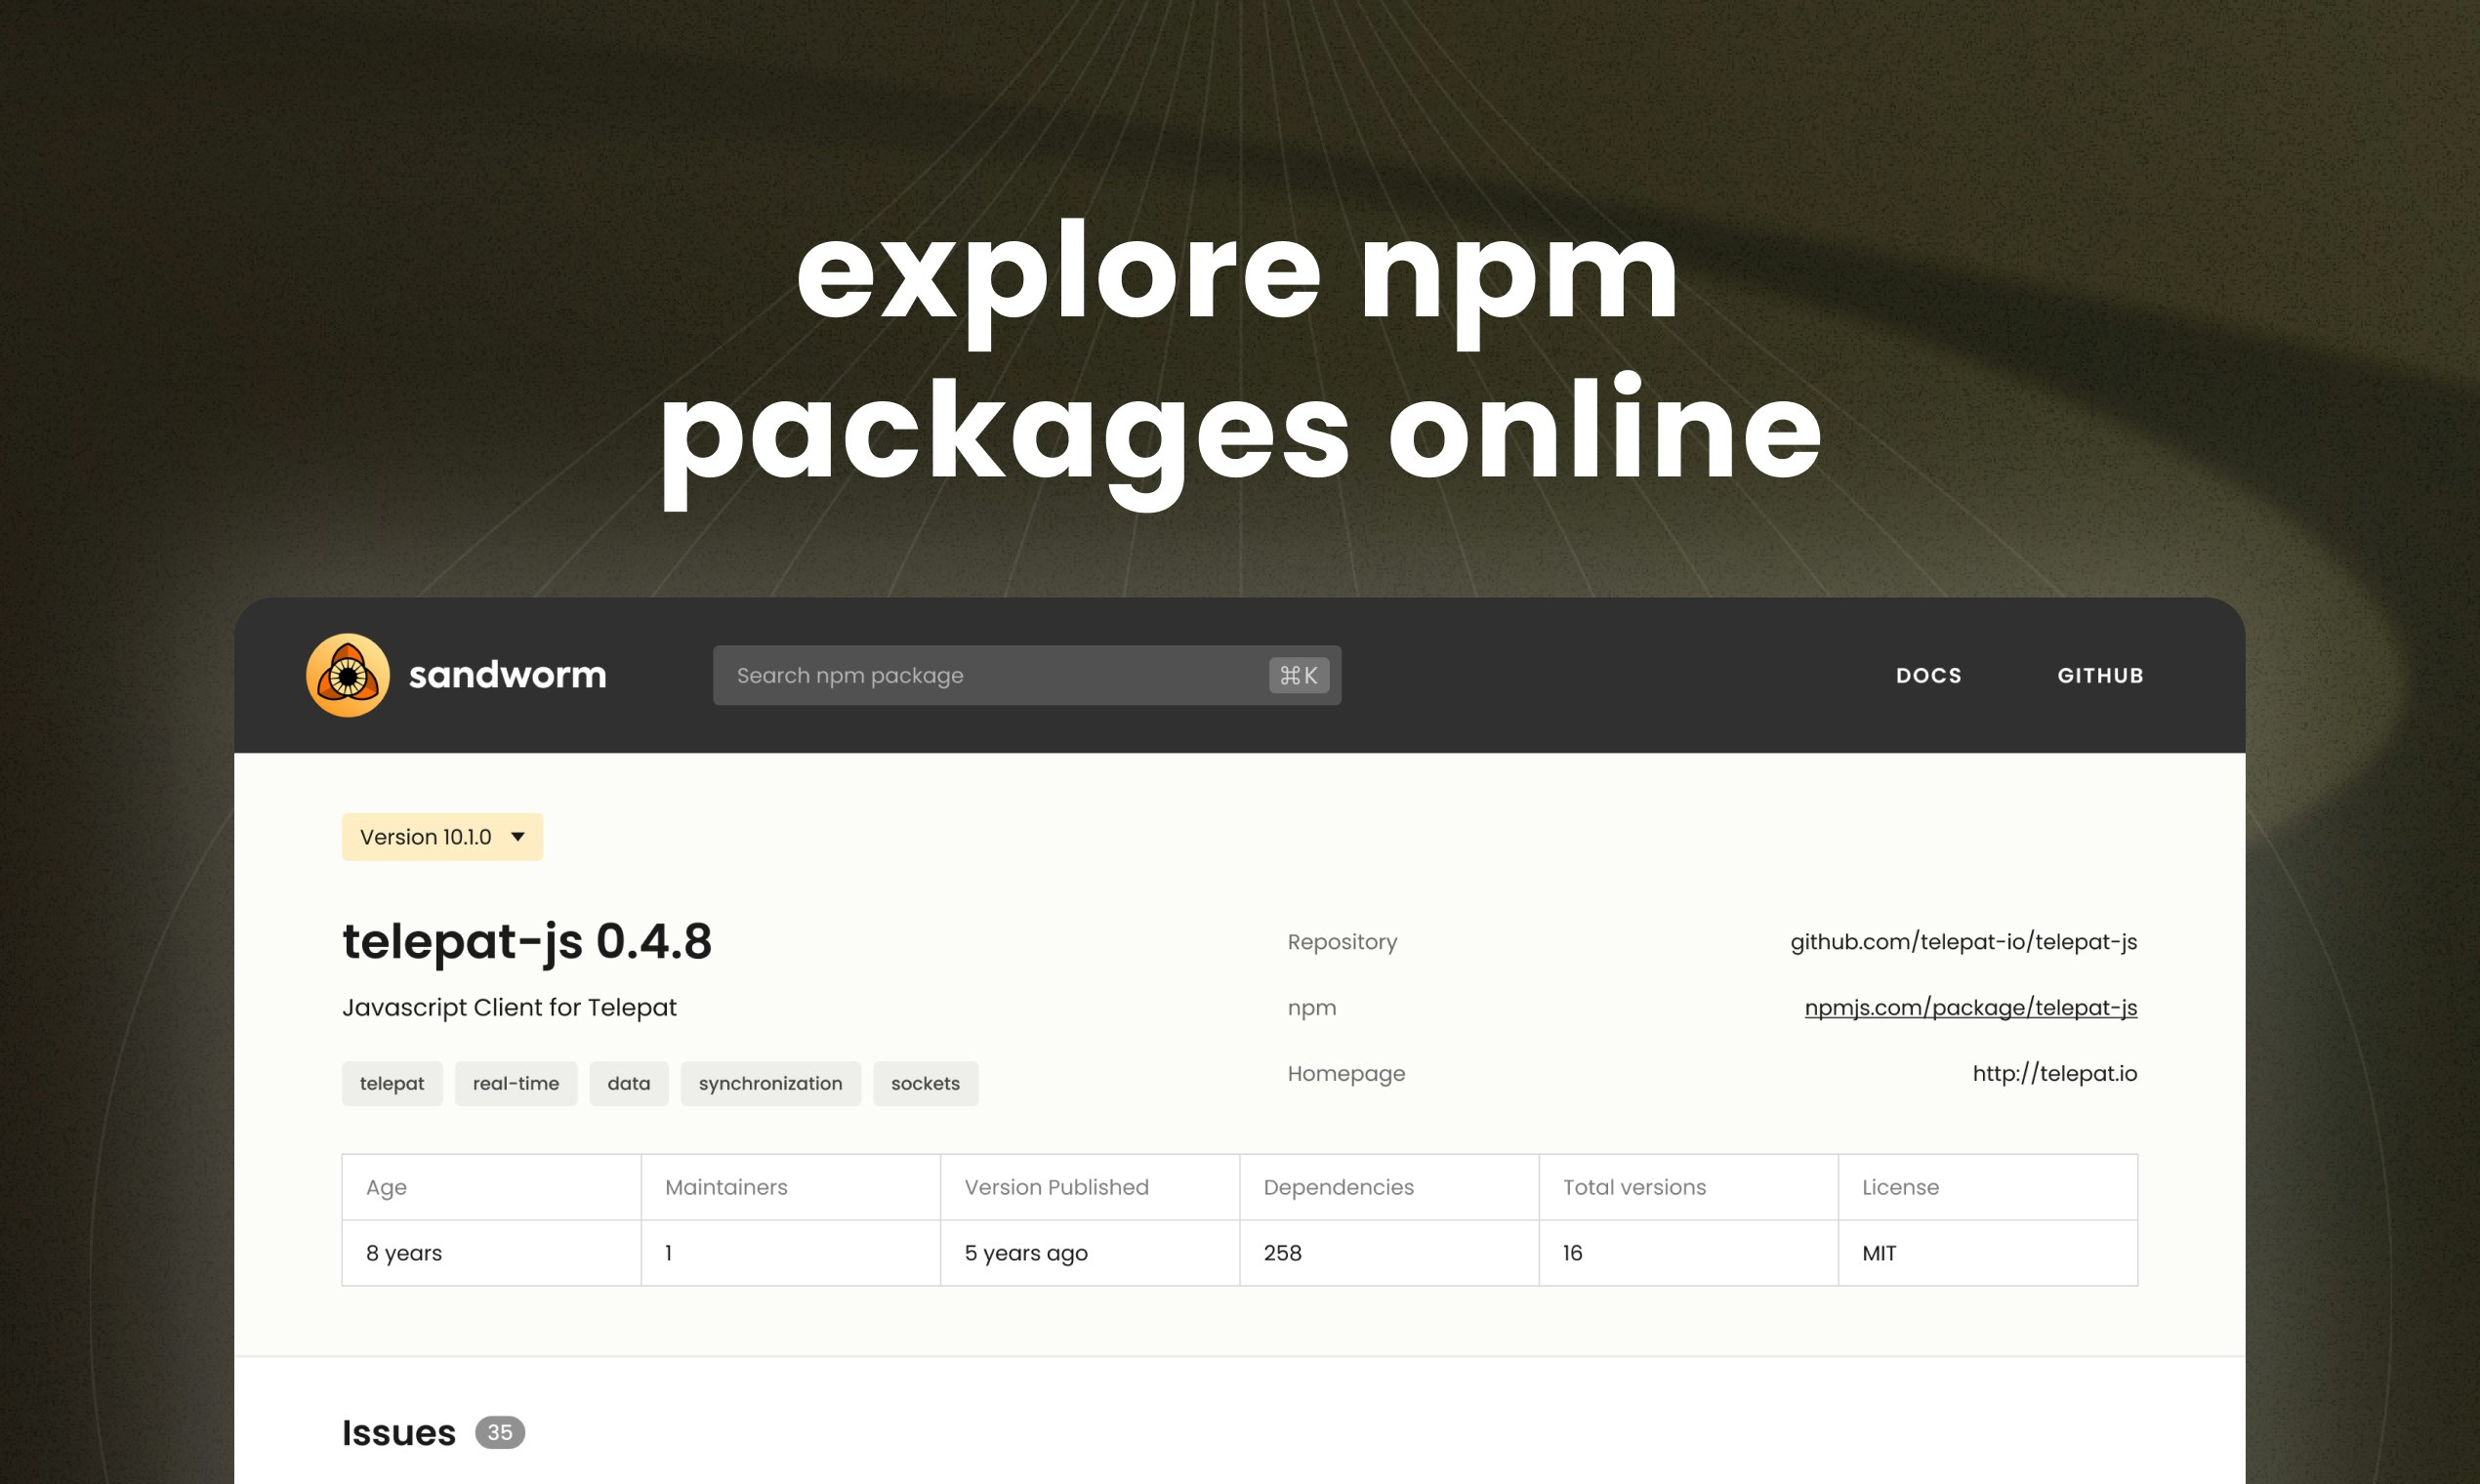Select the real-time keyword tag

click(x=516, y=1084)
